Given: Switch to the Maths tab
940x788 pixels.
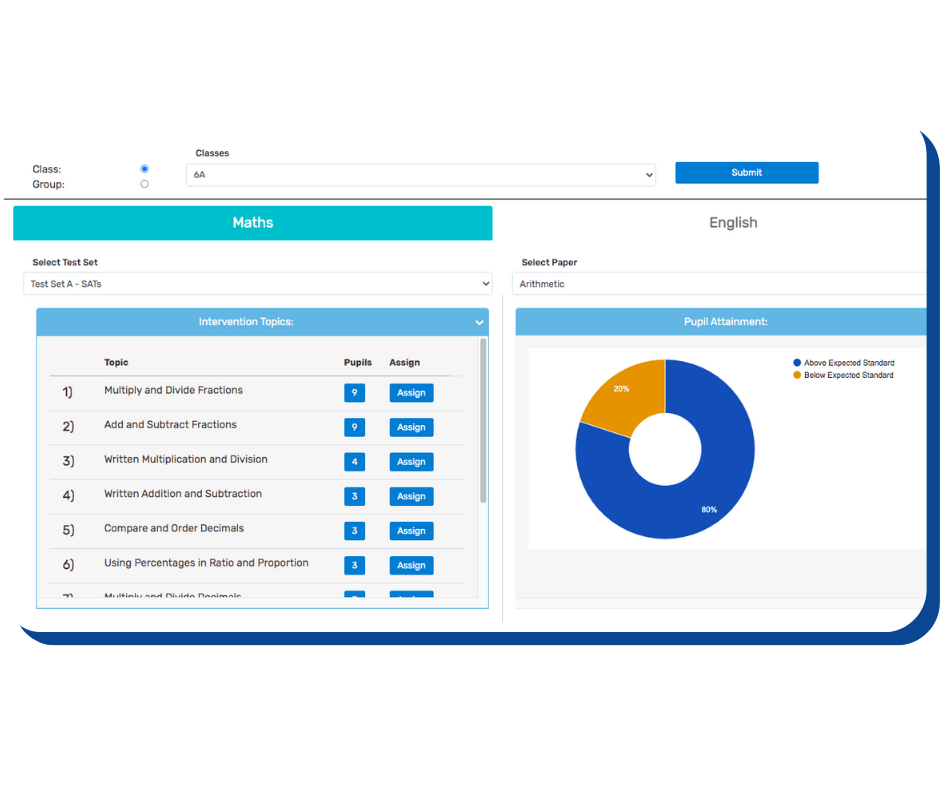Looking at the screenshot, I should [252, 223].
